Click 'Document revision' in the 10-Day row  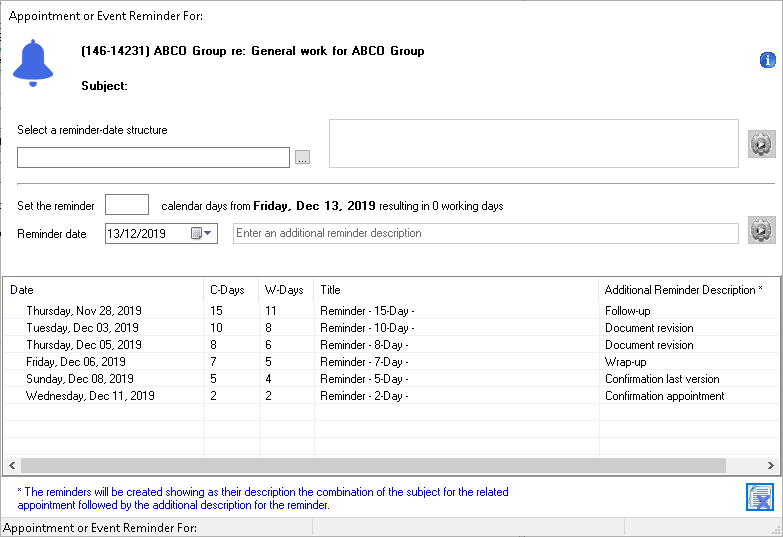click(649, 328)
